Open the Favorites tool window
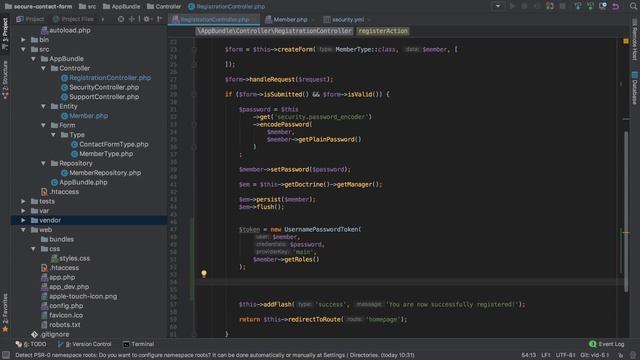640x360 pixels. pos(5,312)
